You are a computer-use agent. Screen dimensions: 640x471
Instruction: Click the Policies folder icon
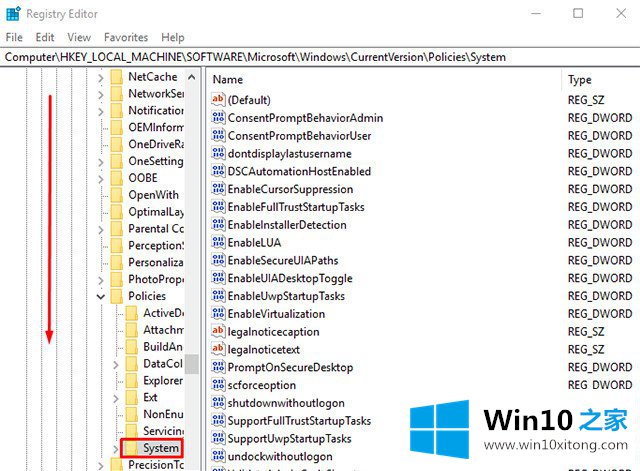click(x=117, y=296)
